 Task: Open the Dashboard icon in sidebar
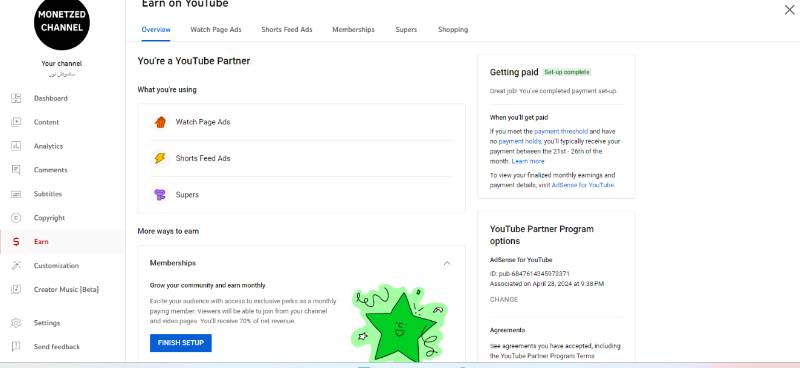point(16,99)
